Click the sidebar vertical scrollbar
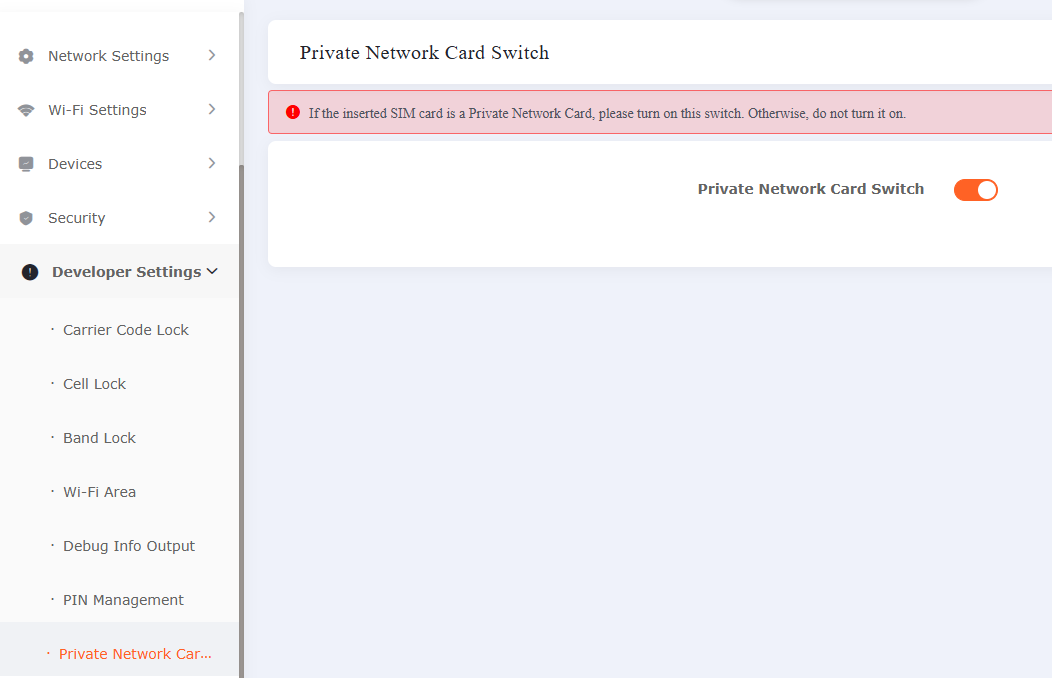The image size is (1052, 678). click(241, 400)
